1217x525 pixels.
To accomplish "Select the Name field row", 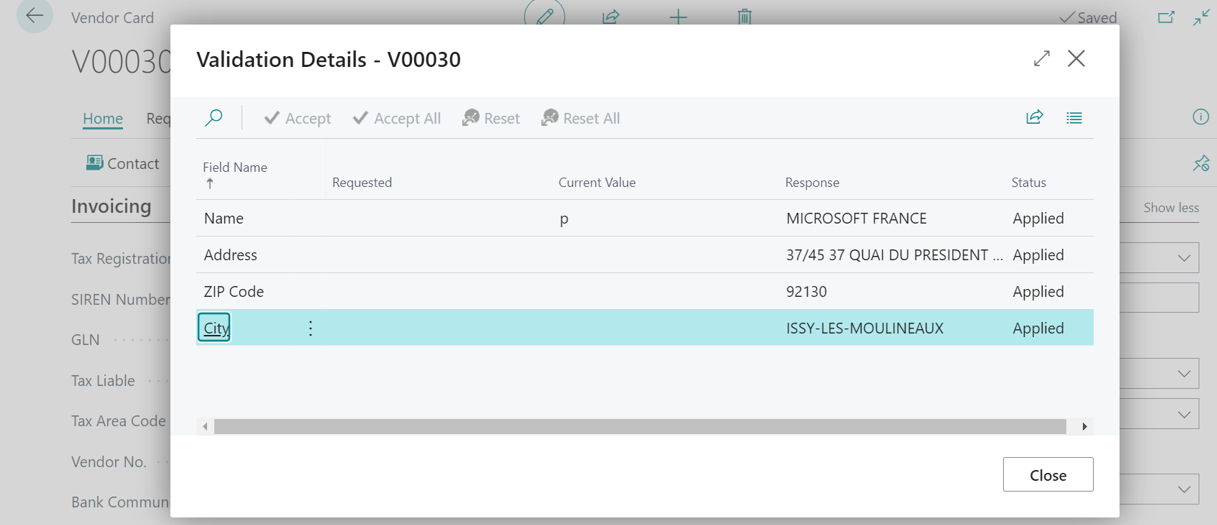I will click(x=645, y=218).
